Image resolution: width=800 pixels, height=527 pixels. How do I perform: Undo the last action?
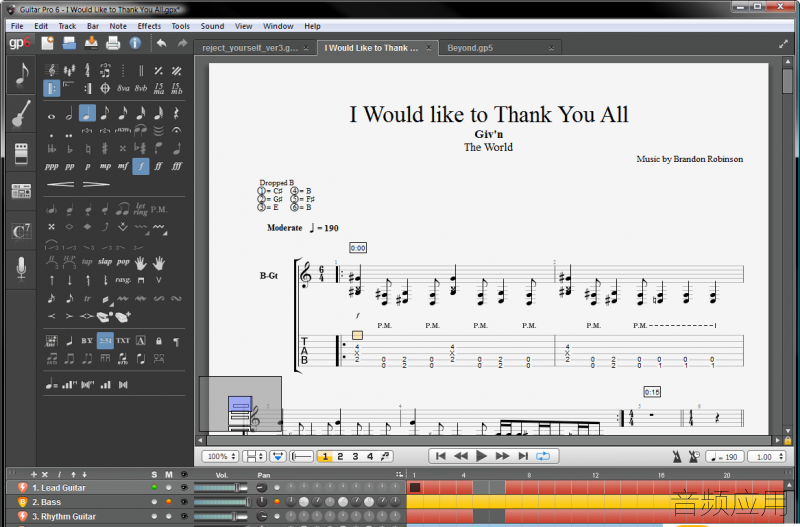tap(162, 43)
